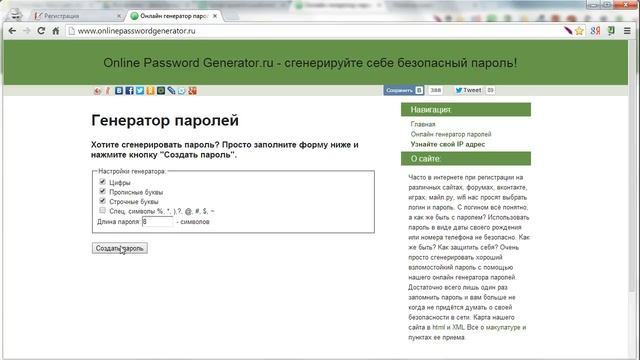Close the Регистрация tab
The image size is (640, 360).
click(x=119, y=16)
